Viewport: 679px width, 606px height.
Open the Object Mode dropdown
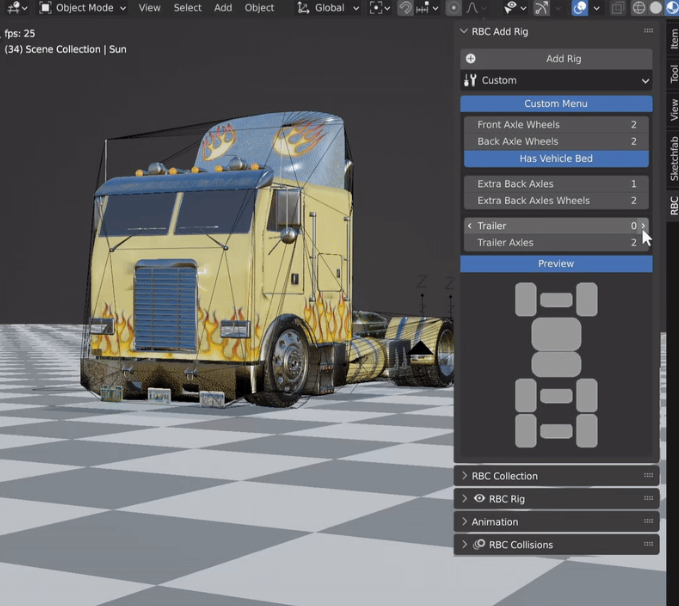click(x=82, y=8)
